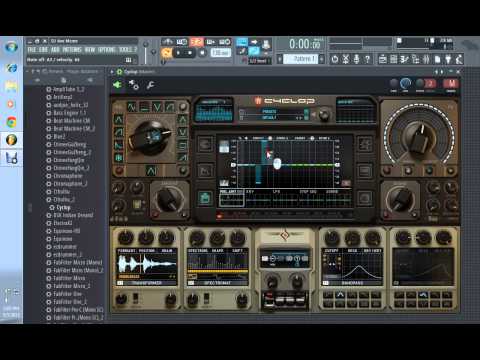This screenshot has width=480, height=360.
Task: Open Internet Explorer from the taskbar
Action: point(11,68)
